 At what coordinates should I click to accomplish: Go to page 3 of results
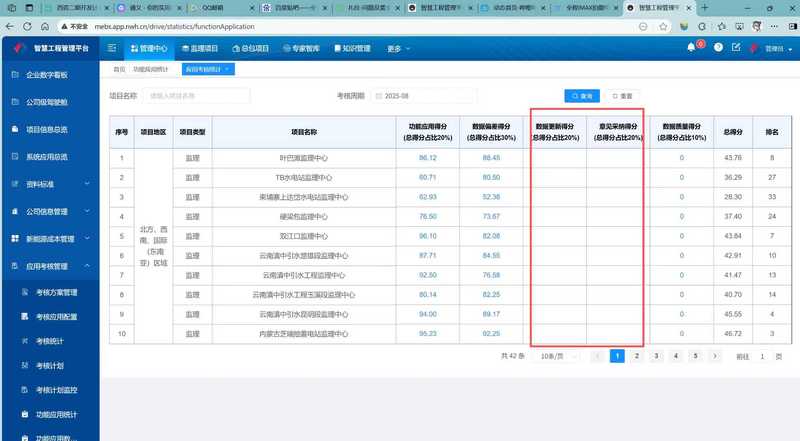656,356
